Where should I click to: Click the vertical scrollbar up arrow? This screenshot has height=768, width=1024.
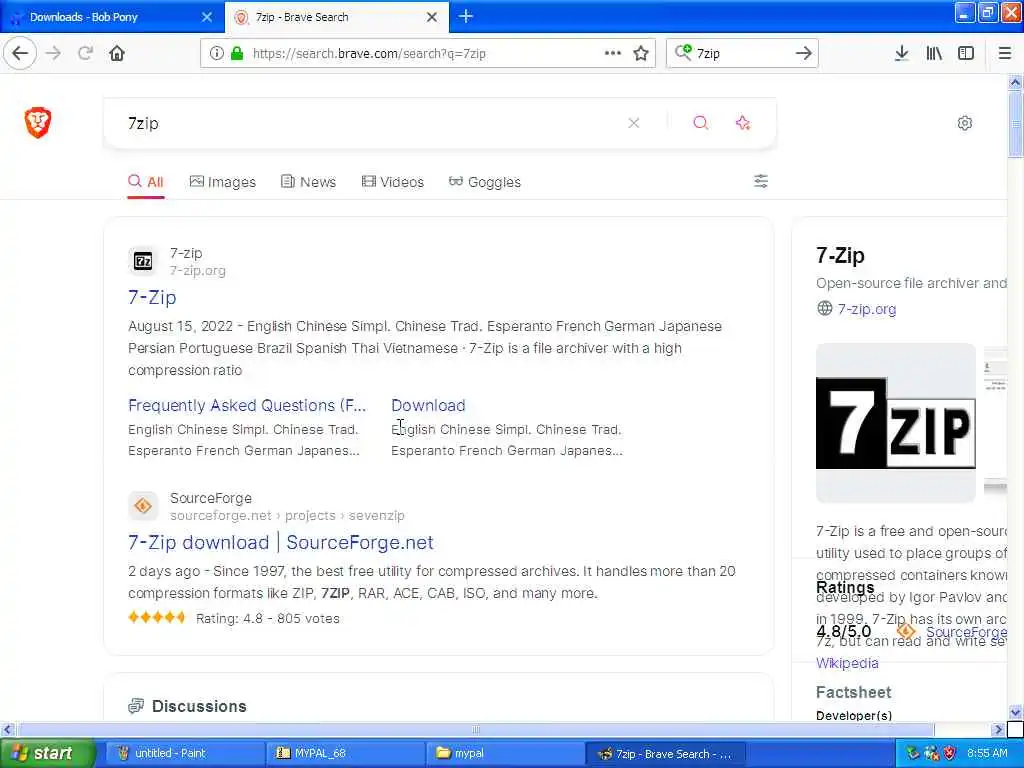click(1015, 82)
